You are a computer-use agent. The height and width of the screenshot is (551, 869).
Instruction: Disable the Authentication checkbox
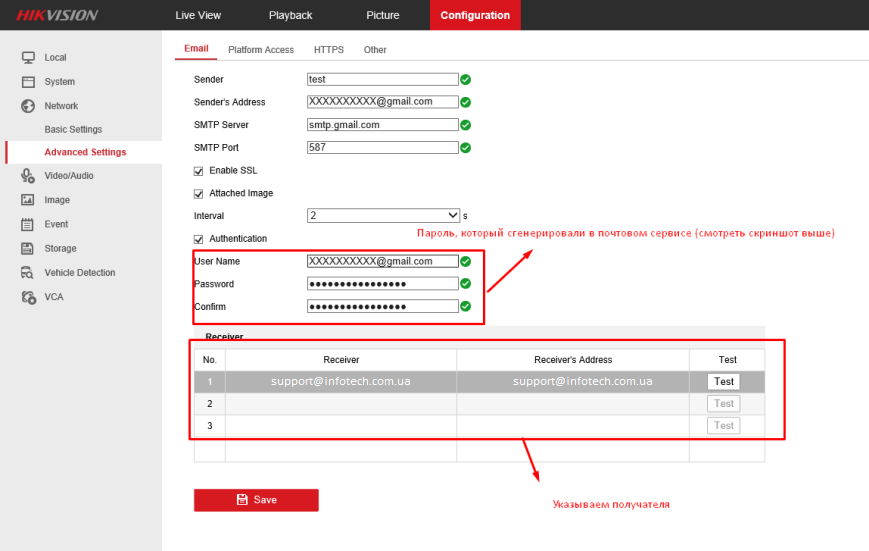(x=198, y=239)
